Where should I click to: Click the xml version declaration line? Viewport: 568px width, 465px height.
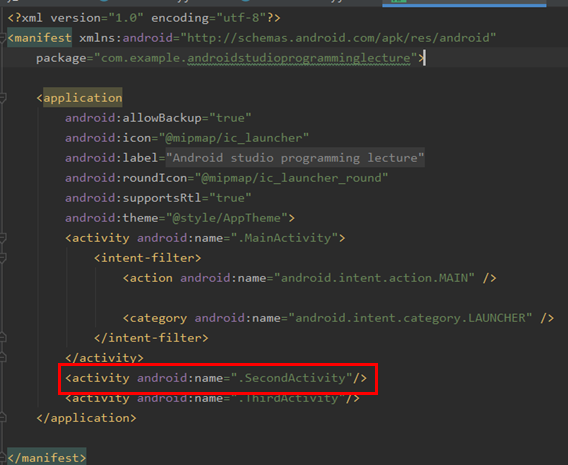pos(144,17)
